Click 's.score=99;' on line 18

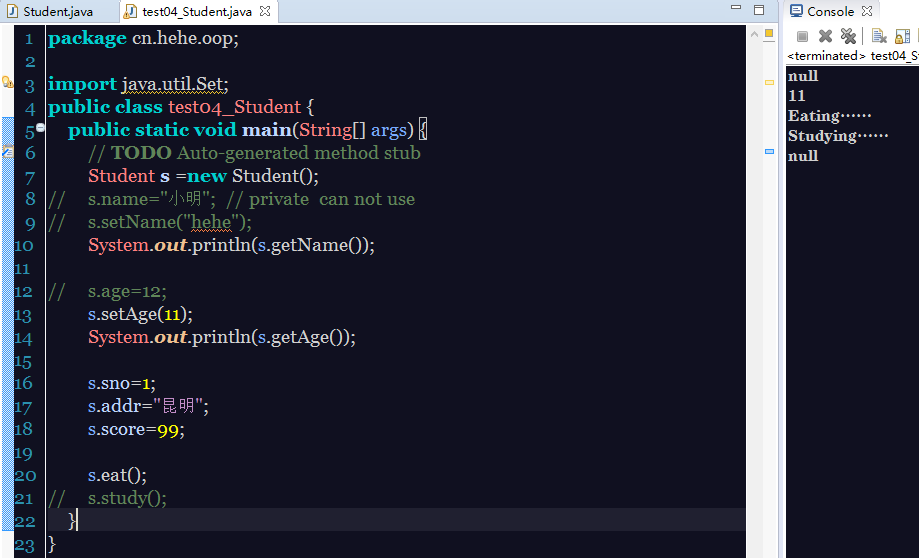coord(137,430)
